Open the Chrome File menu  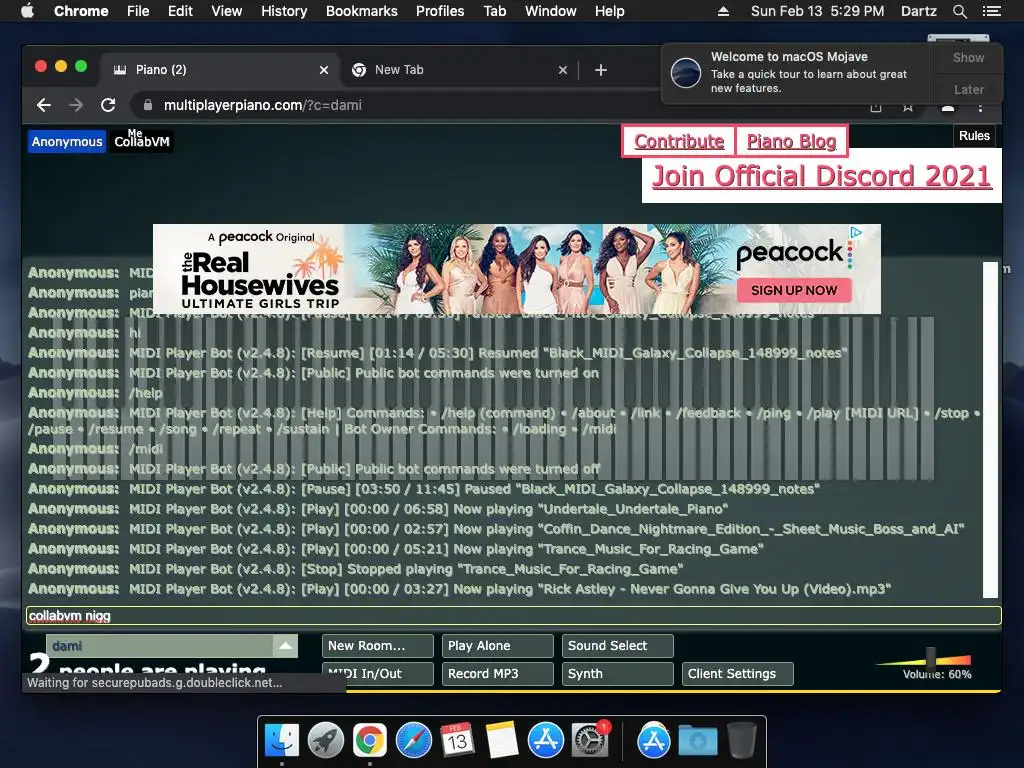pyautogui.click(x=138, y=11)
